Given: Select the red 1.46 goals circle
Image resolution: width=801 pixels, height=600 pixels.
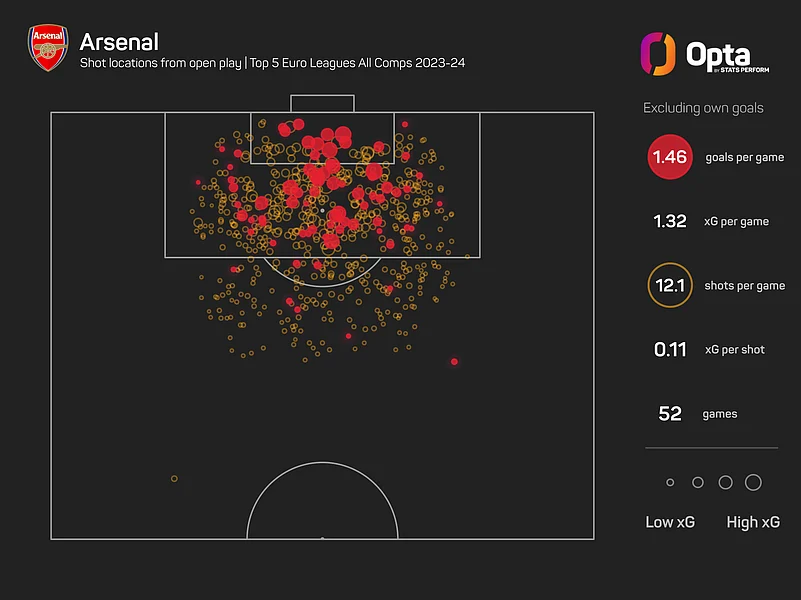Looking at the screenshot, I should (670, 157).
